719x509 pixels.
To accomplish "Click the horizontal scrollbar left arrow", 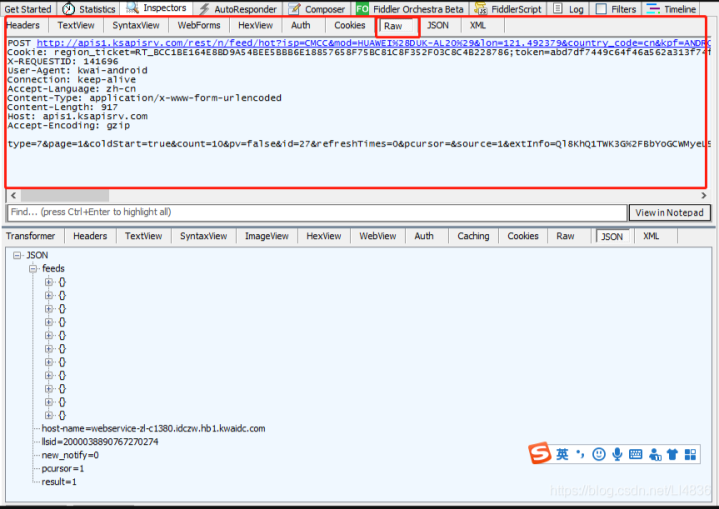I will point(14,196).
